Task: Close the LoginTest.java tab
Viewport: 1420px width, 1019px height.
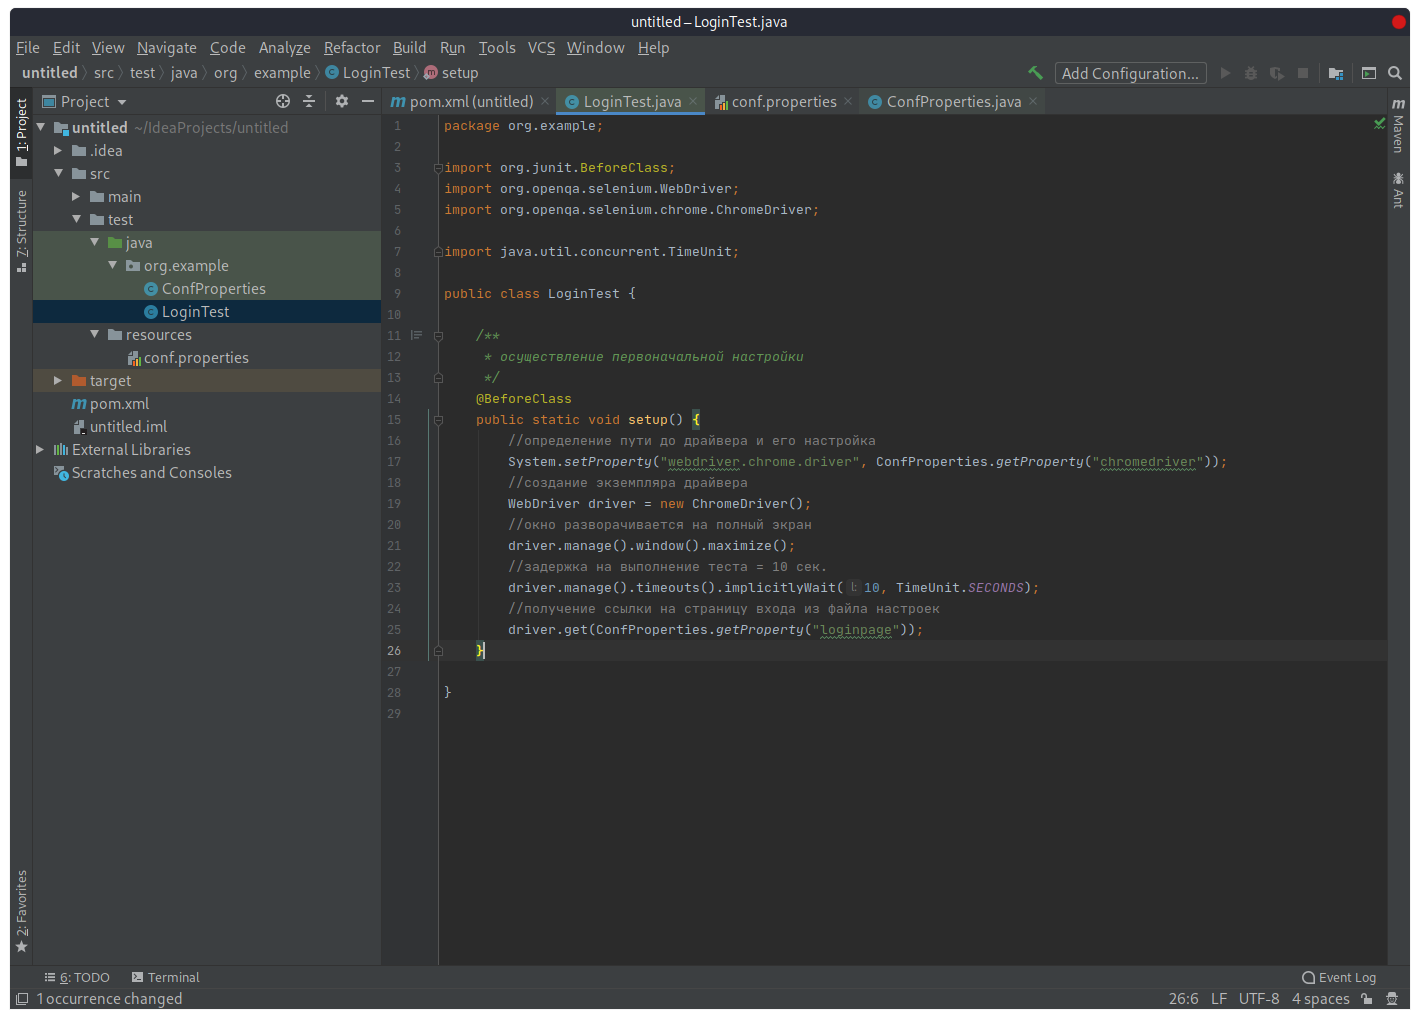Action: click(x=693, y=101)
